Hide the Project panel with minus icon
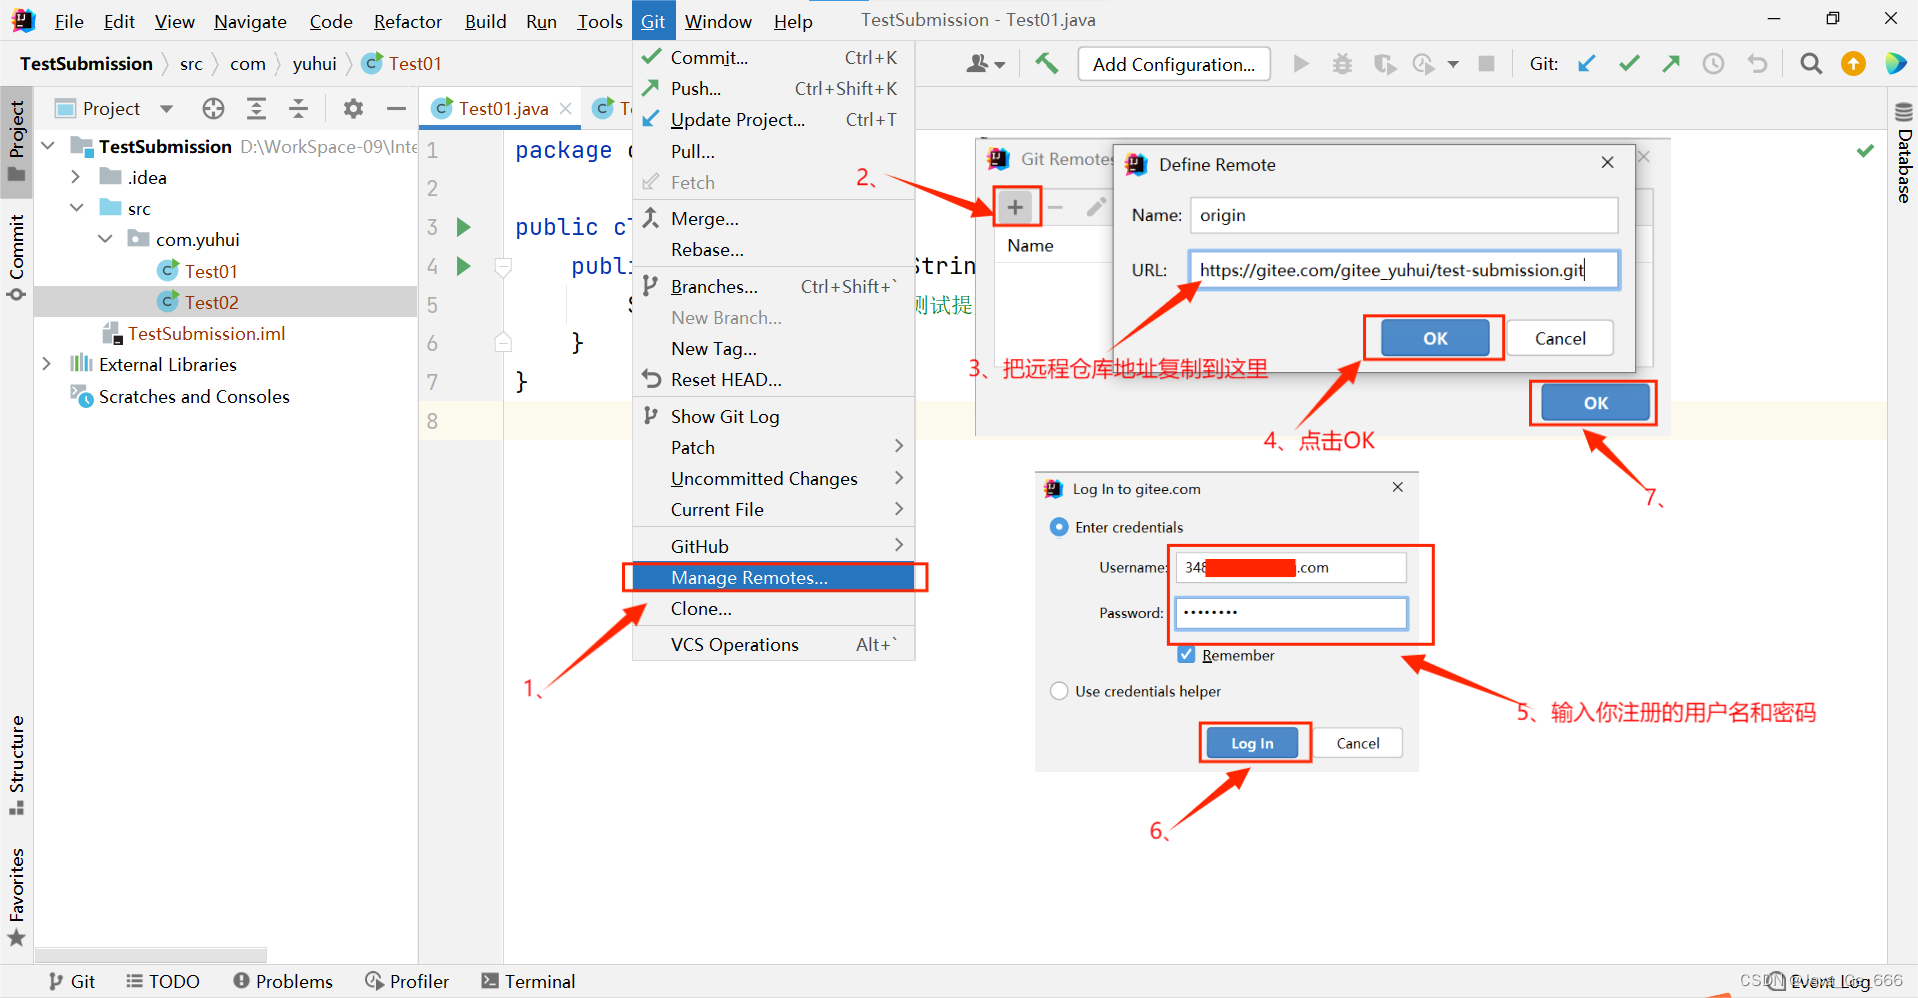 pos(396,108)
